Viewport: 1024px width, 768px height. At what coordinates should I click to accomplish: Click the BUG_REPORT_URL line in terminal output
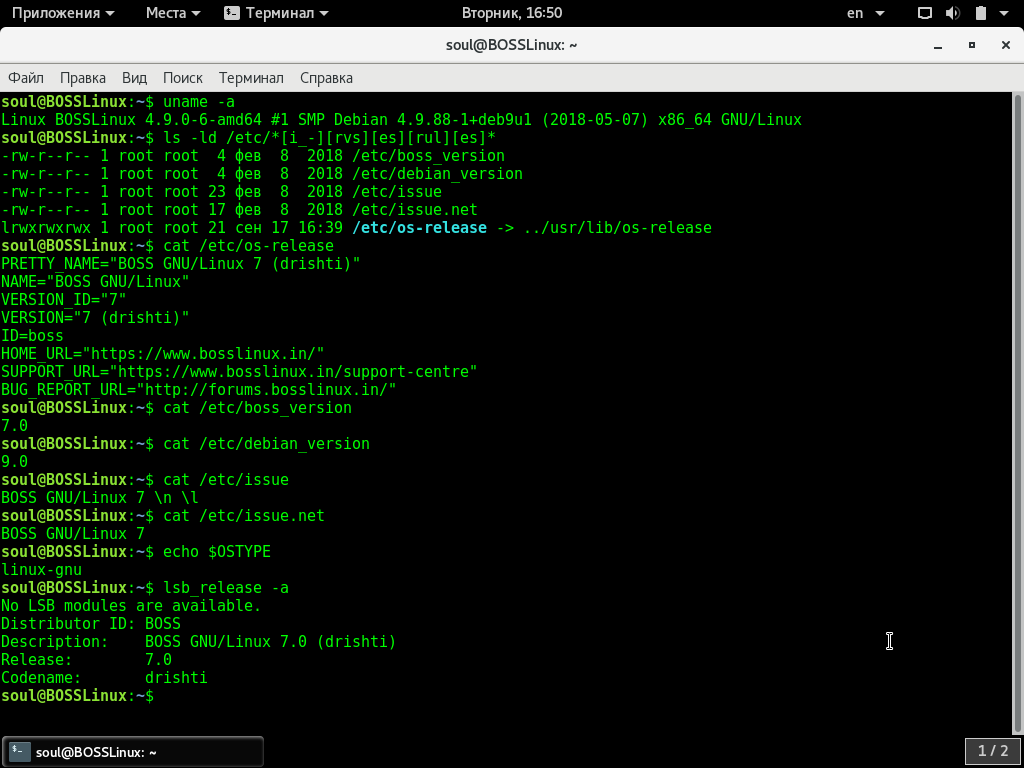click(x=199, y=390)
